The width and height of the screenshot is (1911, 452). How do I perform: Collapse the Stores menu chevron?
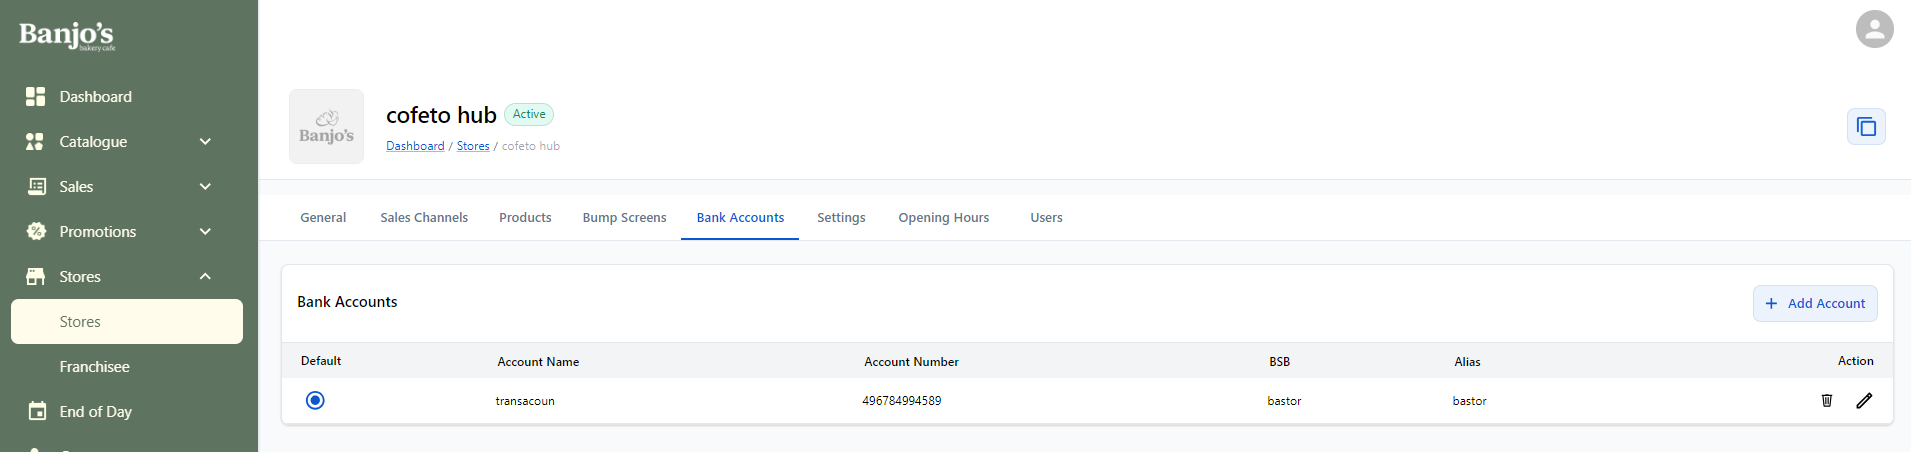click(x=205, y=277)
